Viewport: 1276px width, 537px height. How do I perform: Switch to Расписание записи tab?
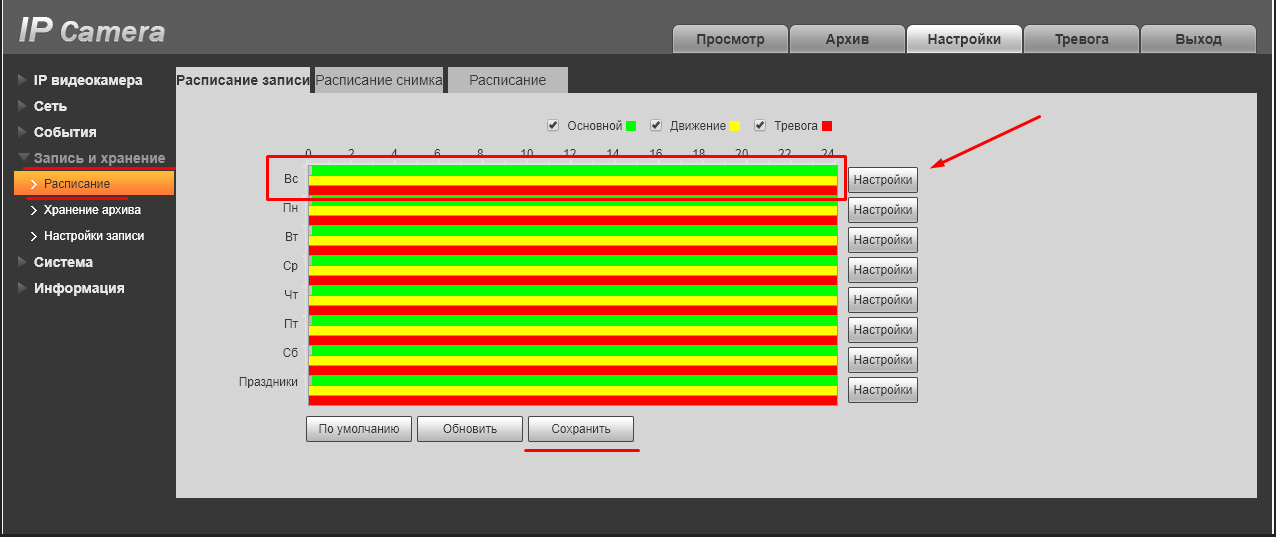[x=243, y=80]
